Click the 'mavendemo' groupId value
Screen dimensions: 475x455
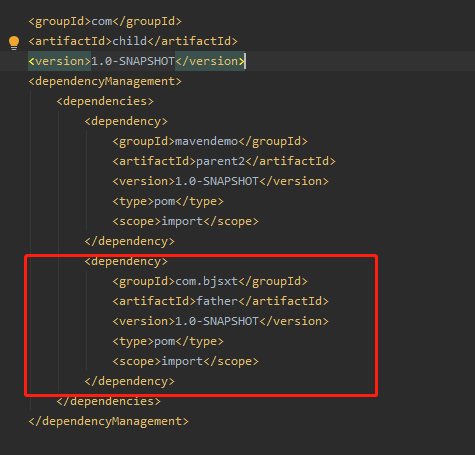click(x=206, y=141)
